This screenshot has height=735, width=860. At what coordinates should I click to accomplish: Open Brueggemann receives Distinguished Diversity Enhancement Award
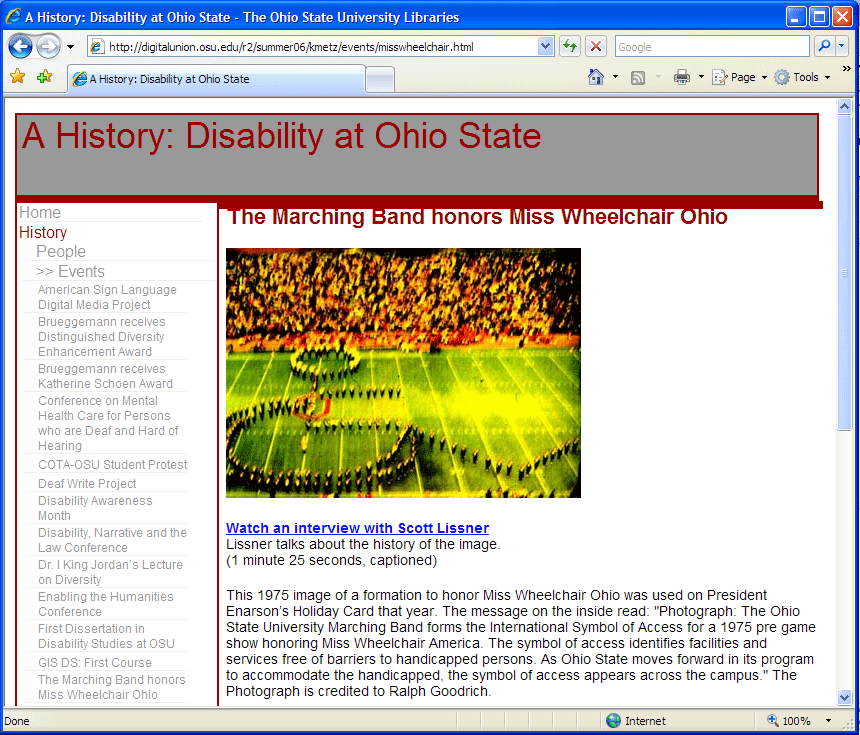pyautogui.click(x=101, y=336)
